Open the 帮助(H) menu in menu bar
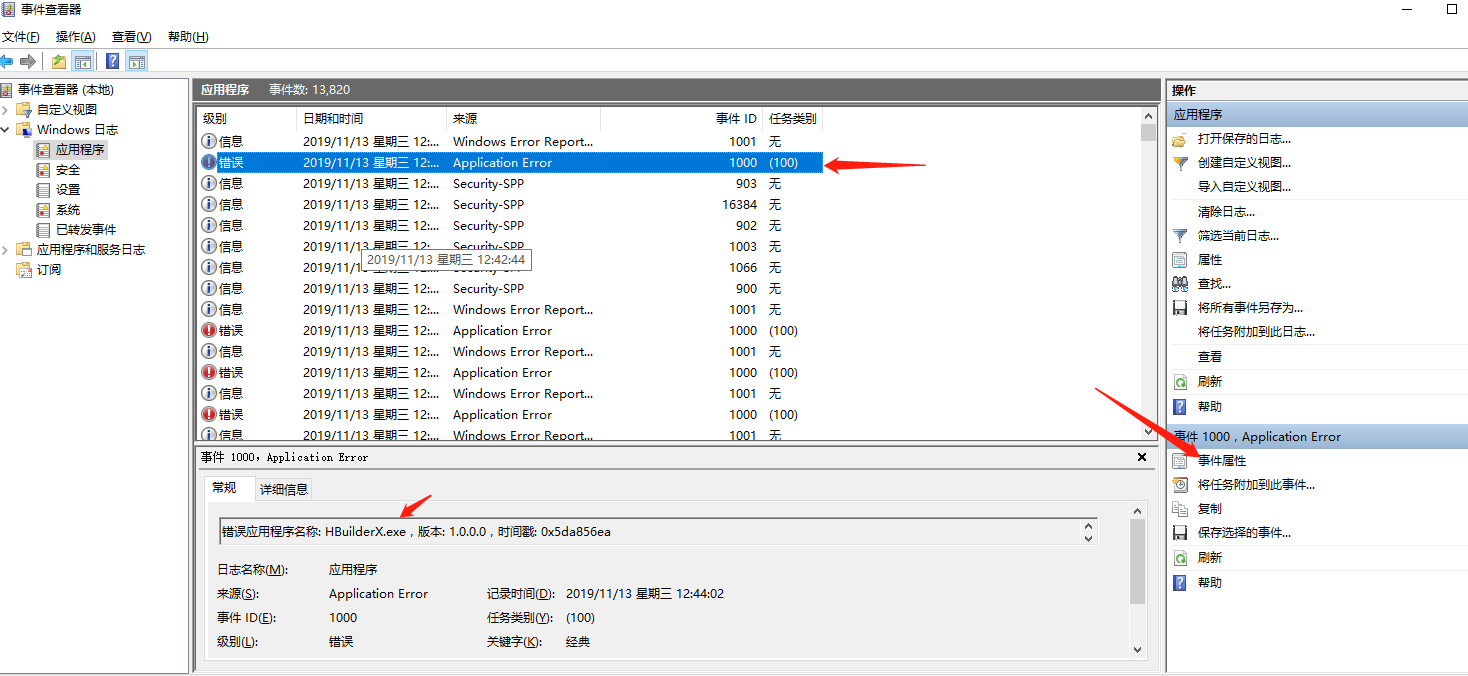 click(188, 37)
